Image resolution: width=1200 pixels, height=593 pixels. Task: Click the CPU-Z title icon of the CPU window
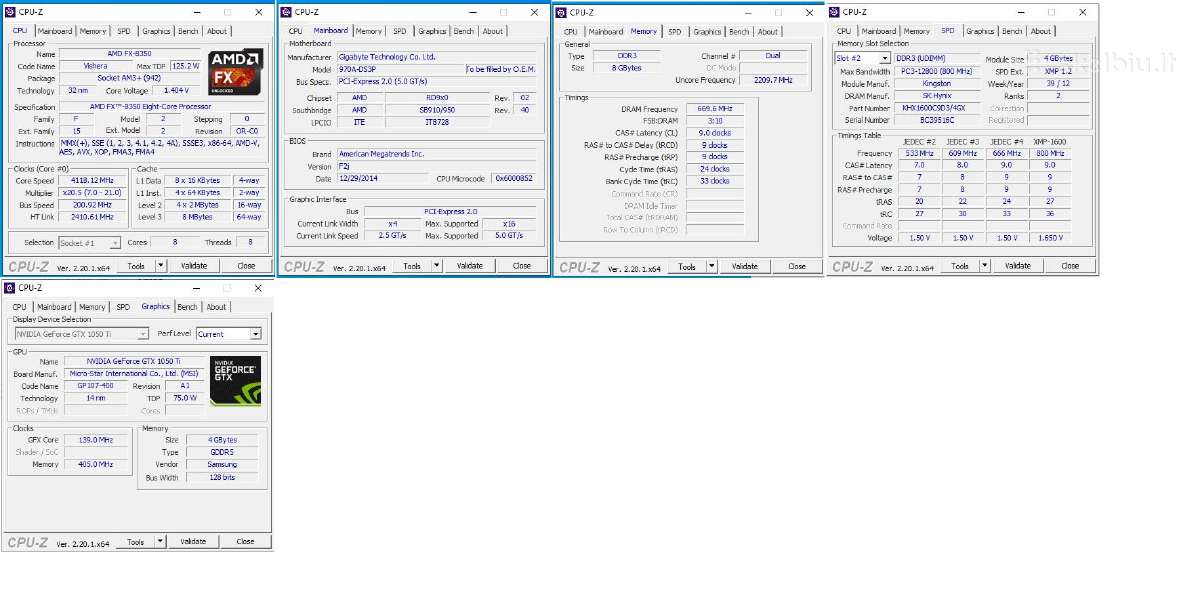click(x=11, y=12)
